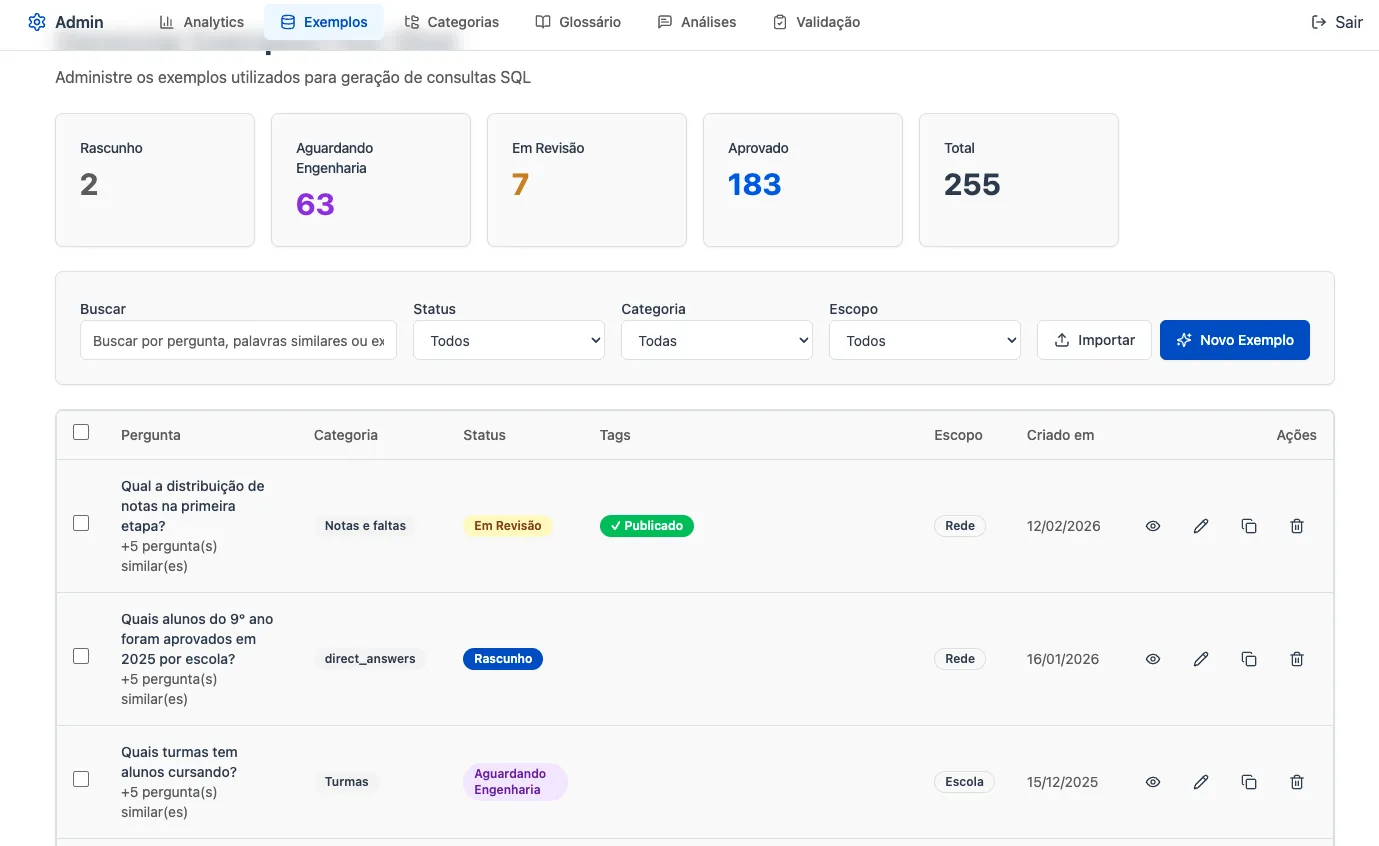The width and height of the screenshot is (1379, 846).
Task: Tick the 'Quais turmas tem alunos' checkbox
Action: [81, 779]
